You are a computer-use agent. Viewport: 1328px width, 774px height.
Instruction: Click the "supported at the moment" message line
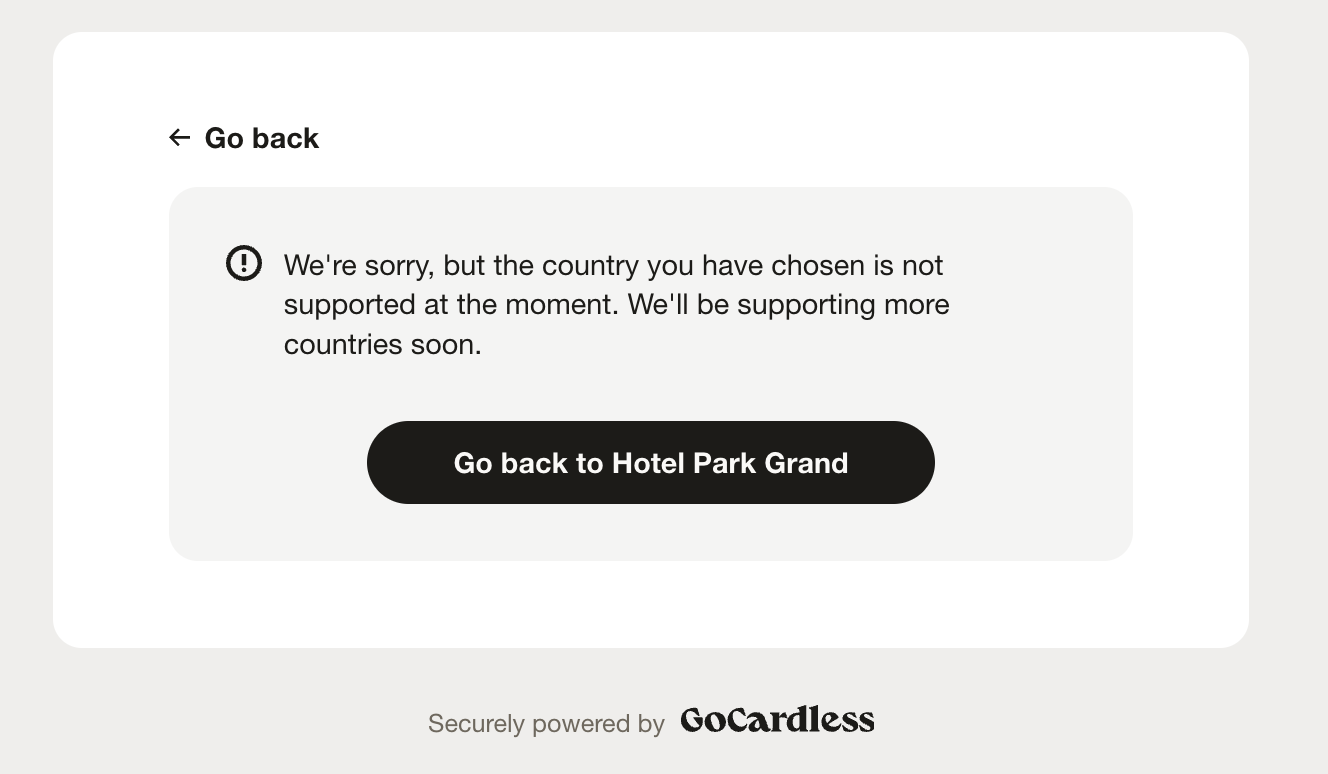(x=616, y=304)
